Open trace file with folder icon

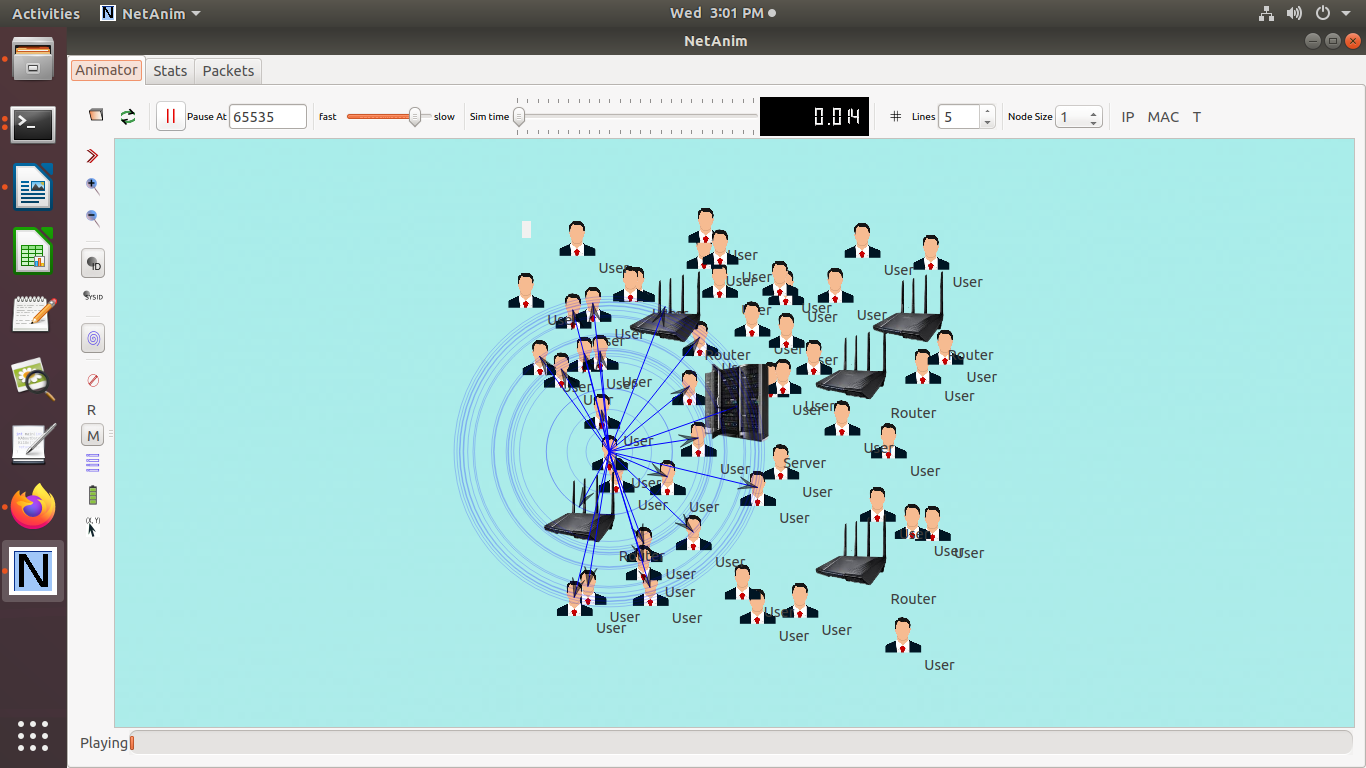(x=96, y=116)
